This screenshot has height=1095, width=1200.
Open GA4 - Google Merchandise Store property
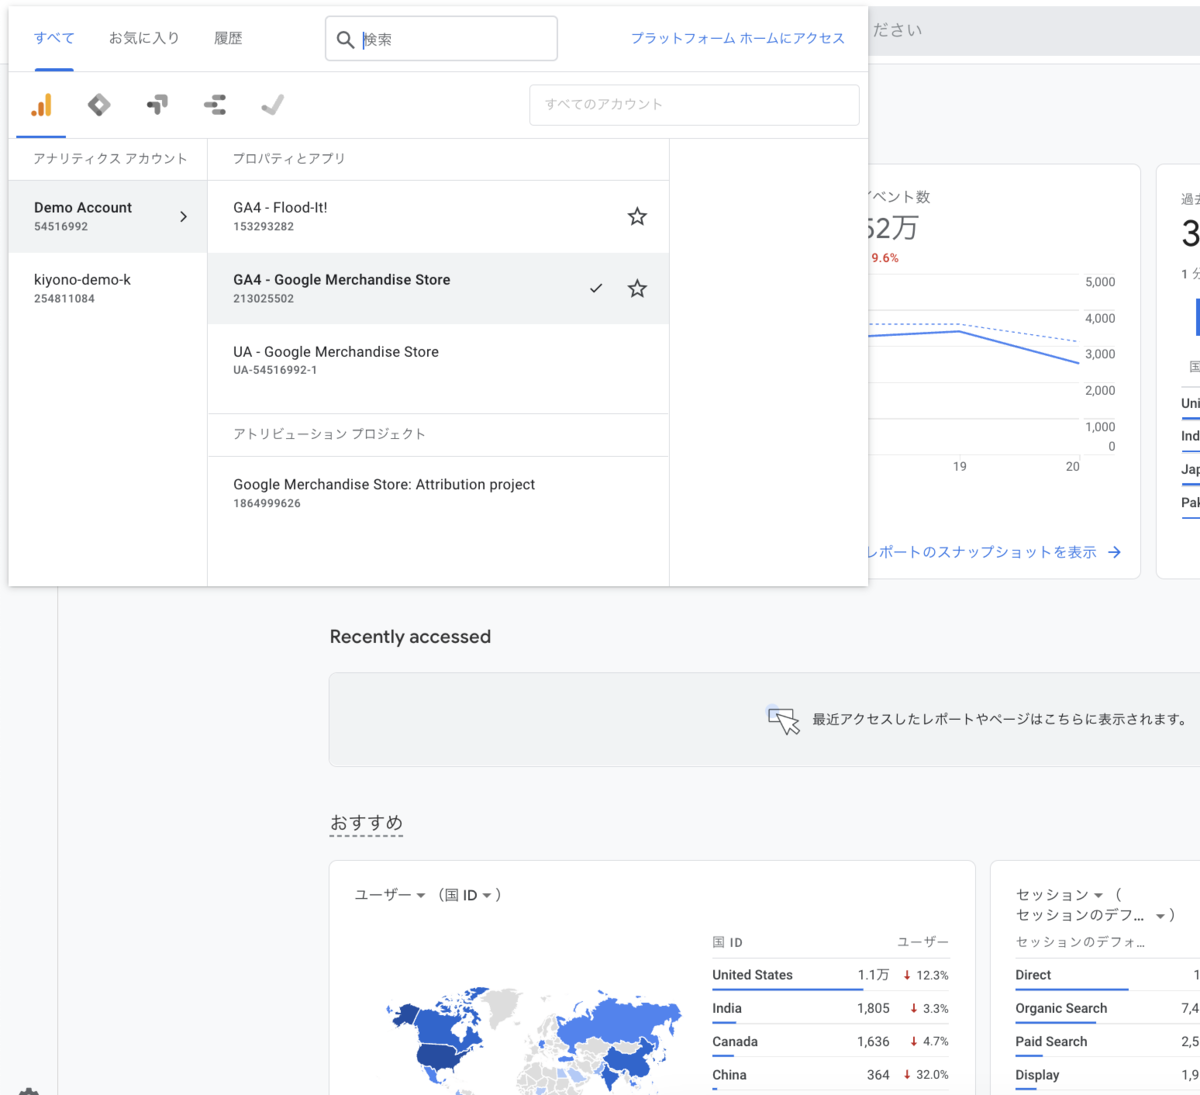tap(438, 288)
